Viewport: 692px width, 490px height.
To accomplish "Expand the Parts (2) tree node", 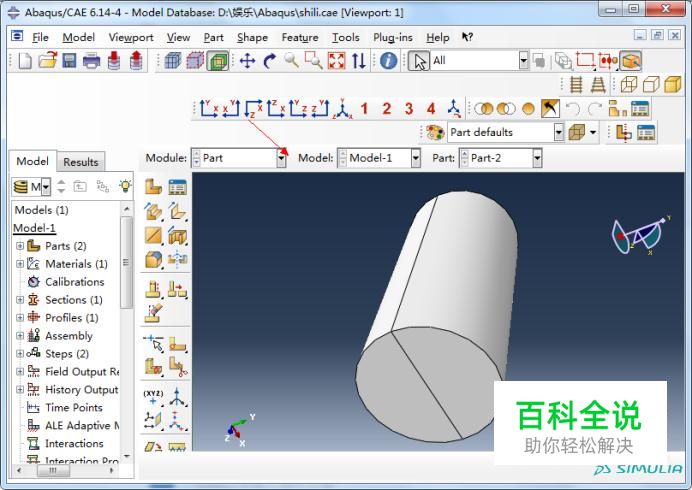I will 20,246.
